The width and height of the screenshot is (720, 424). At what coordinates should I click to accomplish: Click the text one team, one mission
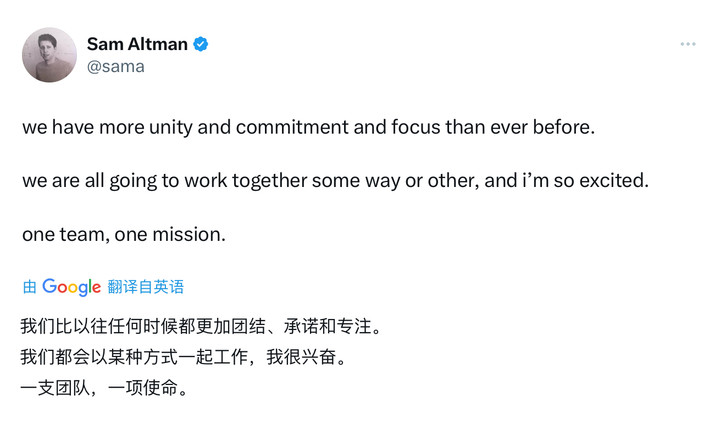tap(124, 234)
